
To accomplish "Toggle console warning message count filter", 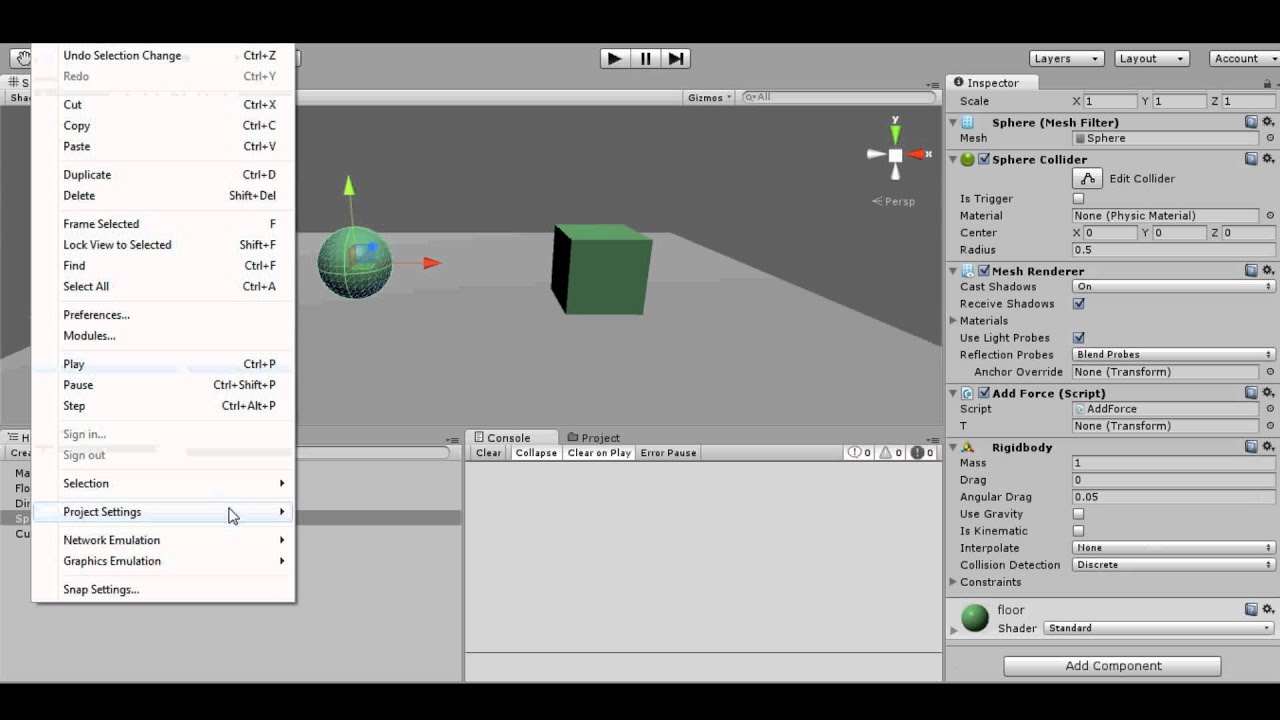I will pyautogui.click(x=891, y=453).
